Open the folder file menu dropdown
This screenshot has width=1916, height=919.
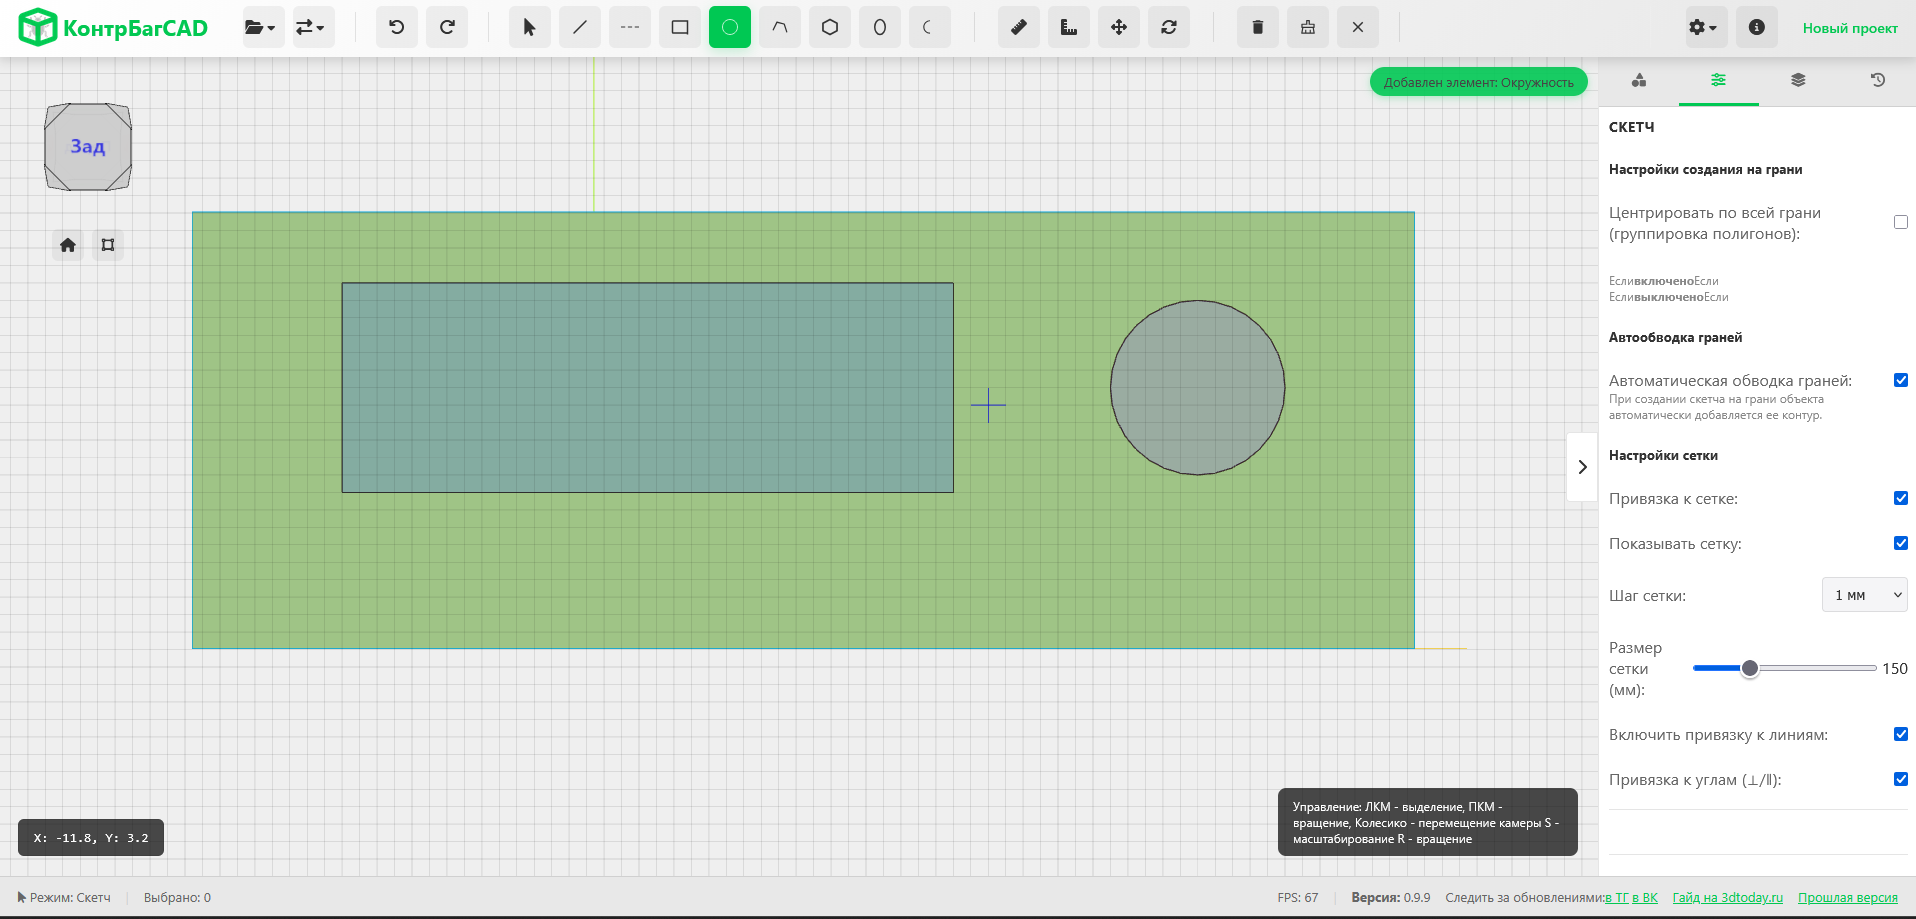(x=261, y=28)
